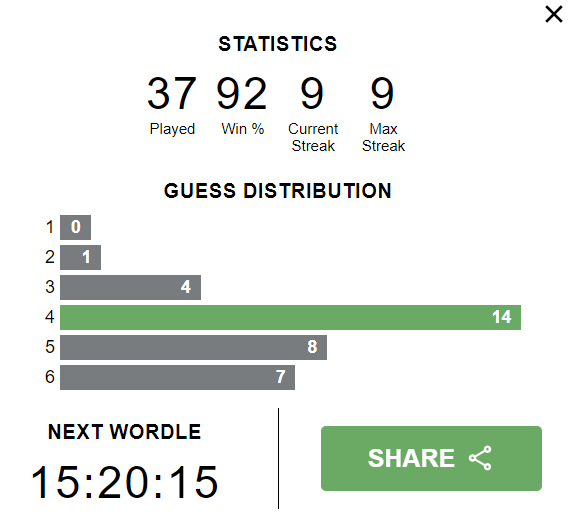The height and width of the screenshot is (521, 584).
Task: Click the 3-guess bar showing 4
Action: coord(130,287)
